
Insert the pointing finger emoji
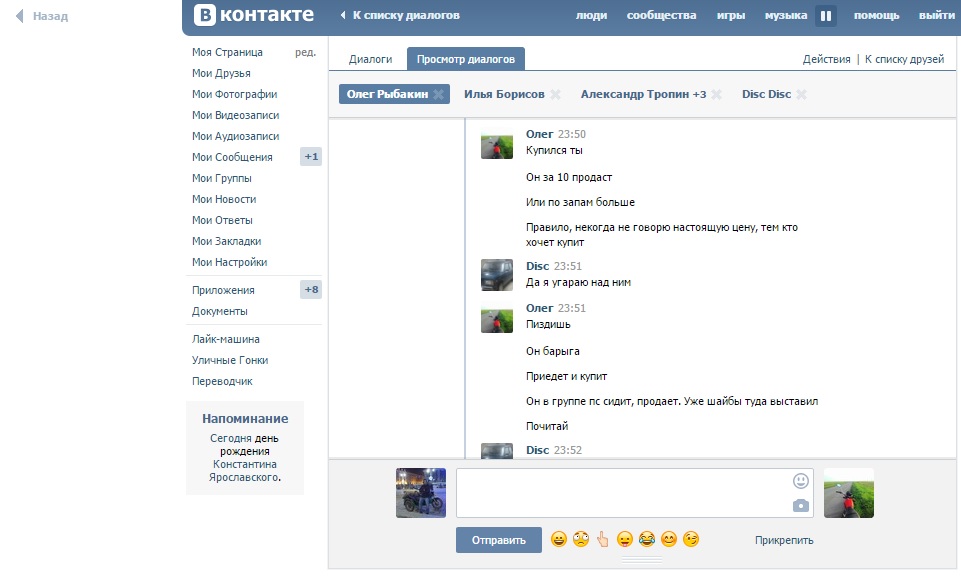click(602, 539)
